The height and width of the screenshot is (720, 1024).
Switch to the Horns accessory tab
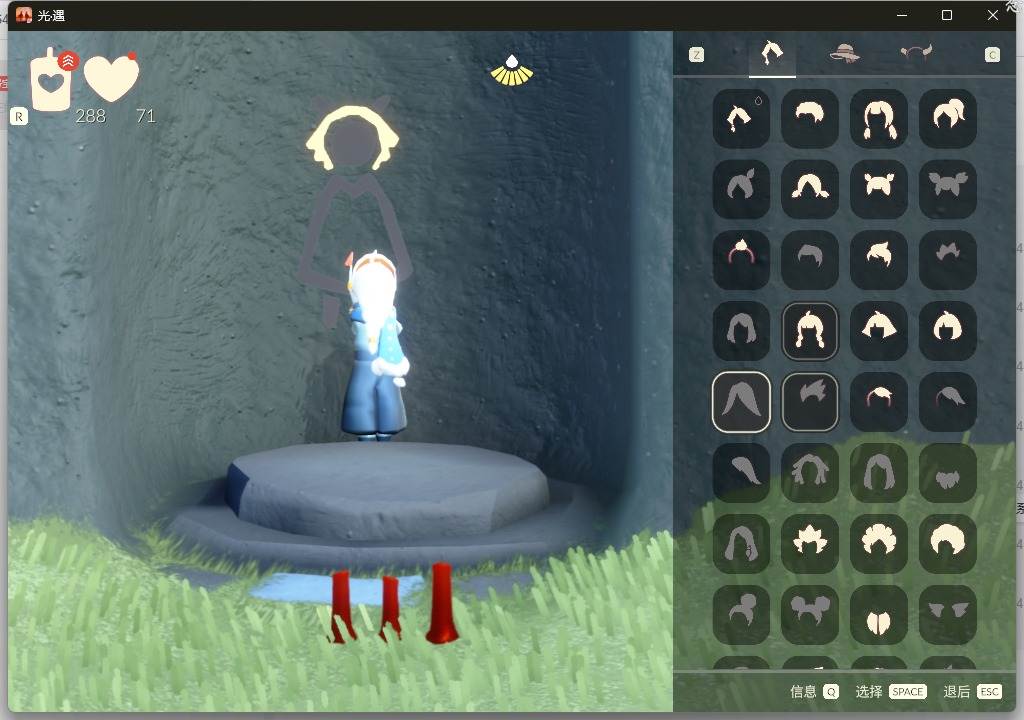click(x=916, y=52)
